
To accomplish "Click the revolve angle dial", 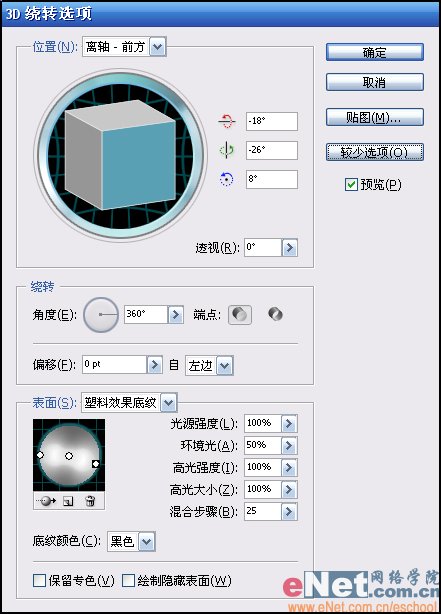I will pyautogui.click(x=101, y=314).
